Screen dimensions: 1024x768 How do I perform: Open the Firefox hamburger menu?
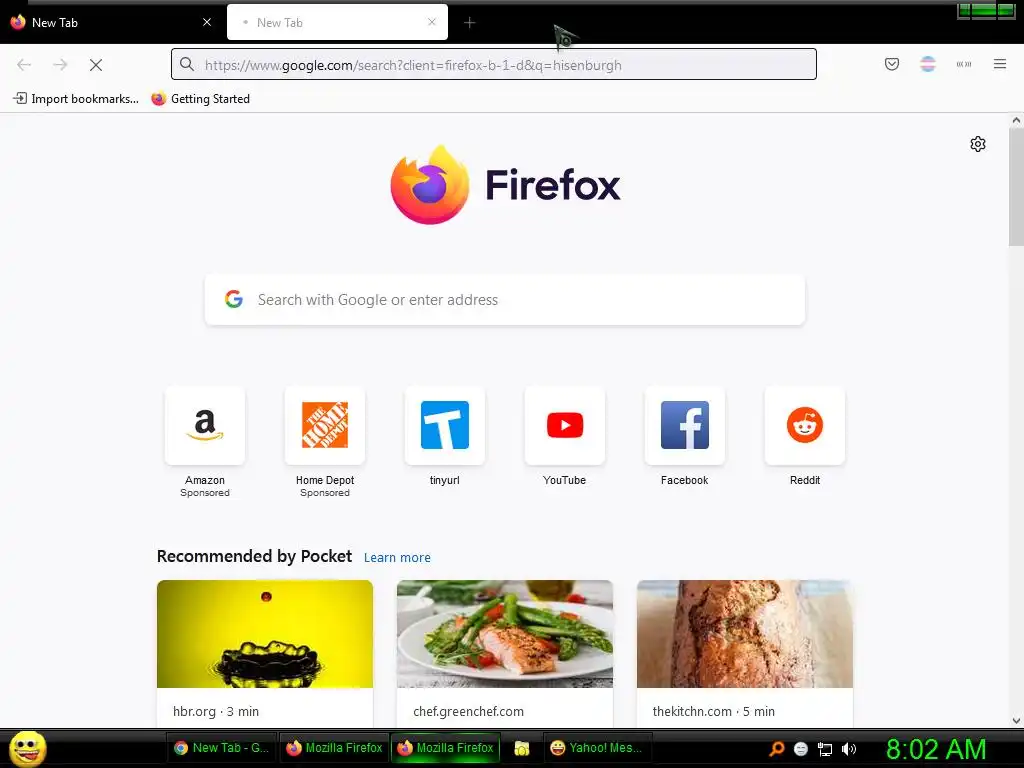point(999,64)
